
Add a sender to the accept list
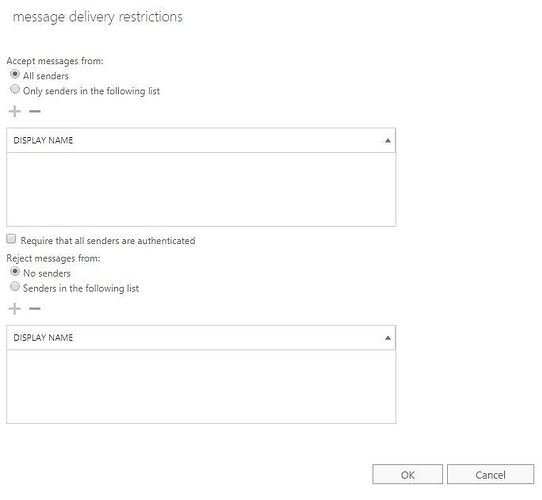click(15, 111)
